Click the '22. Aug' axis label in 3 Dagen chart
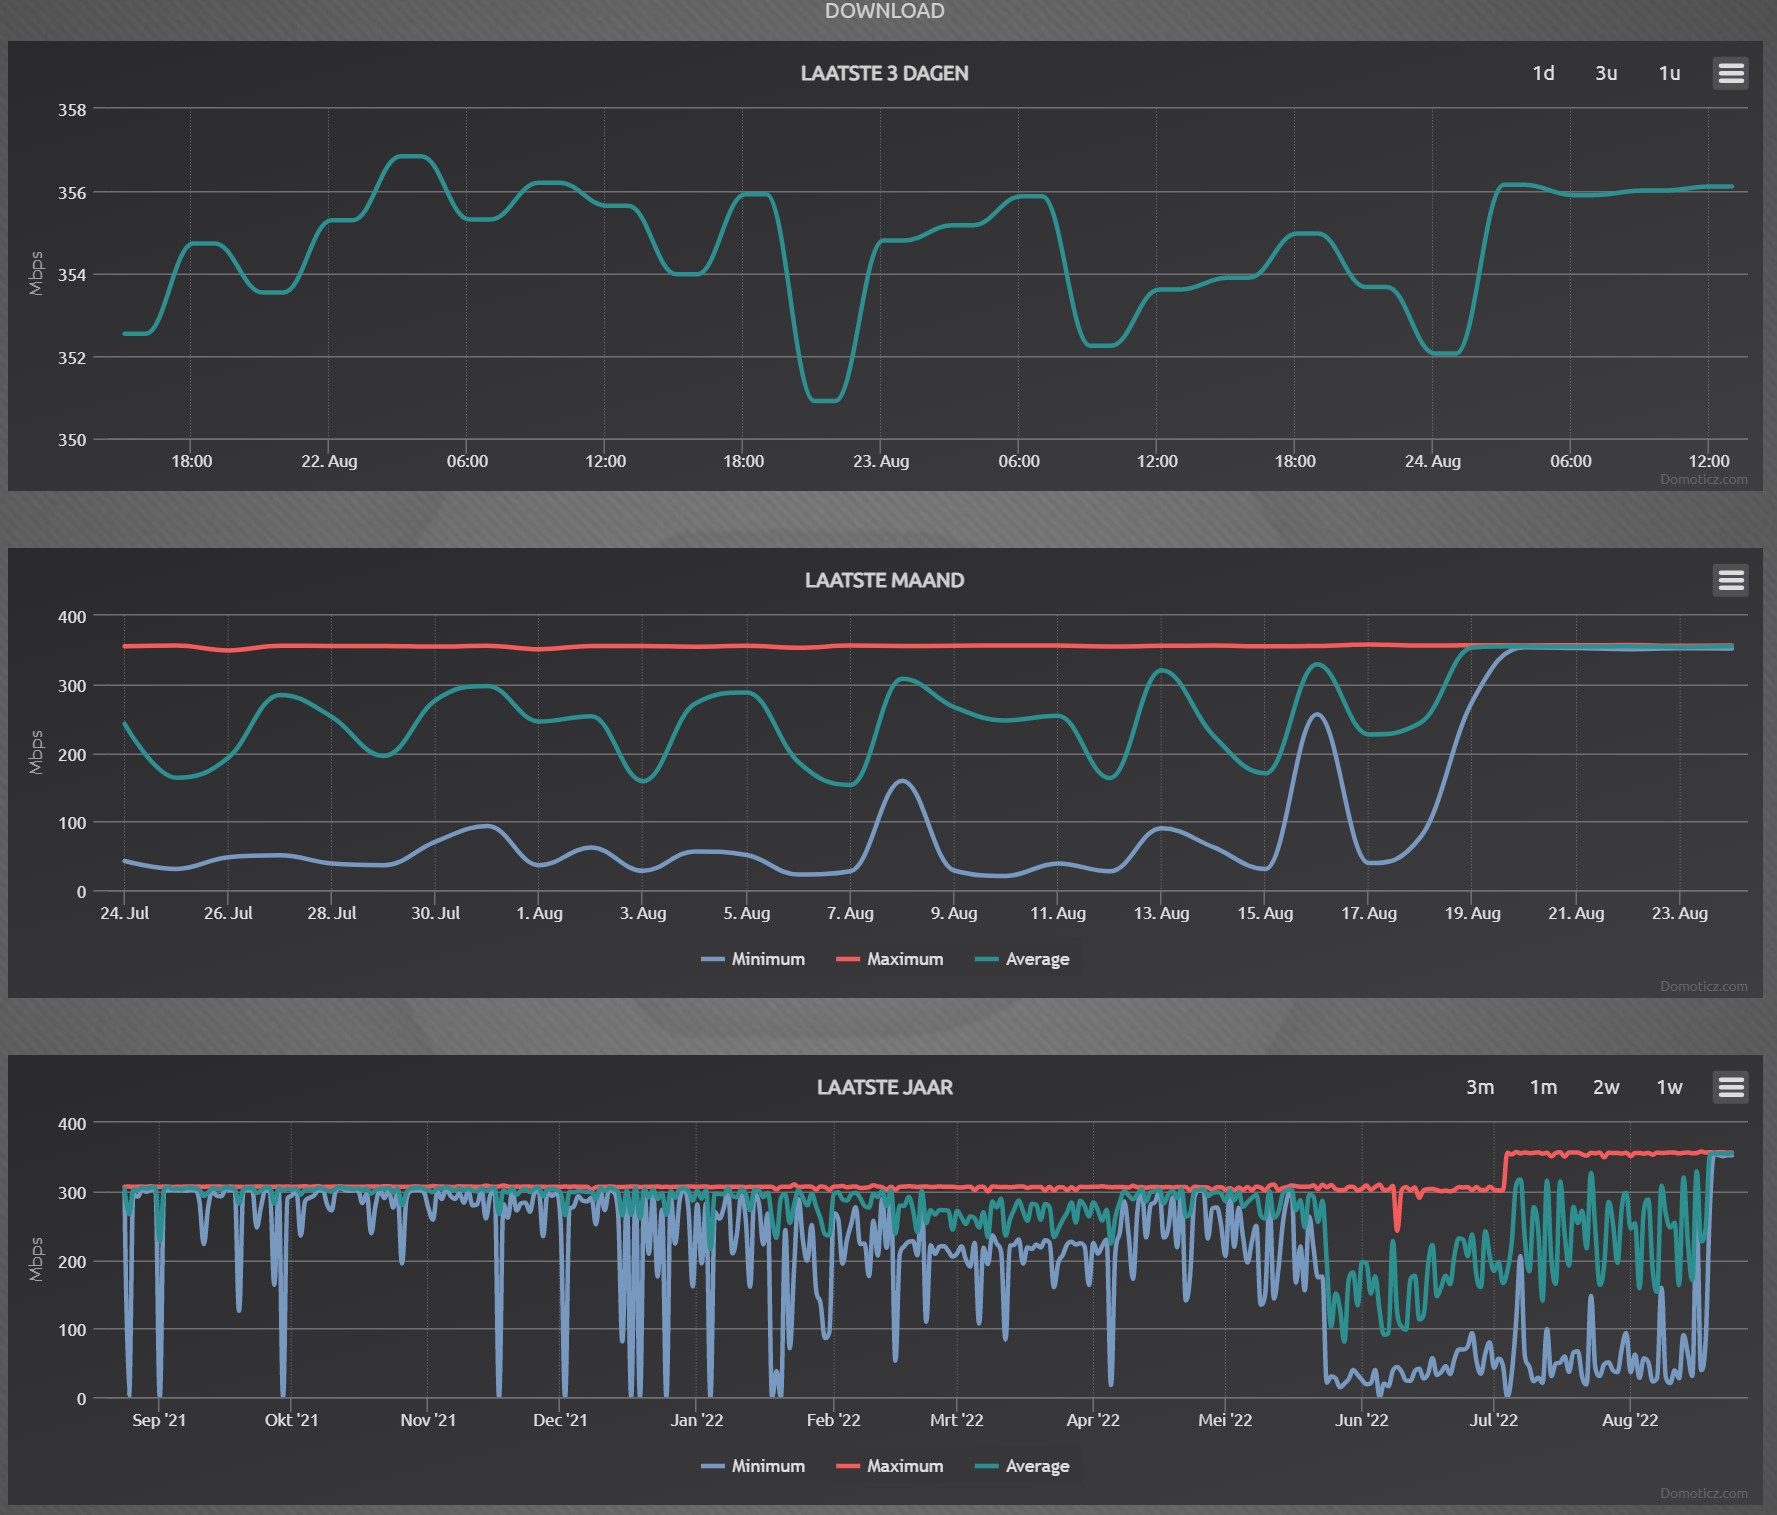This screenshot has width=1777, height=1515. (x=329, y=461)
